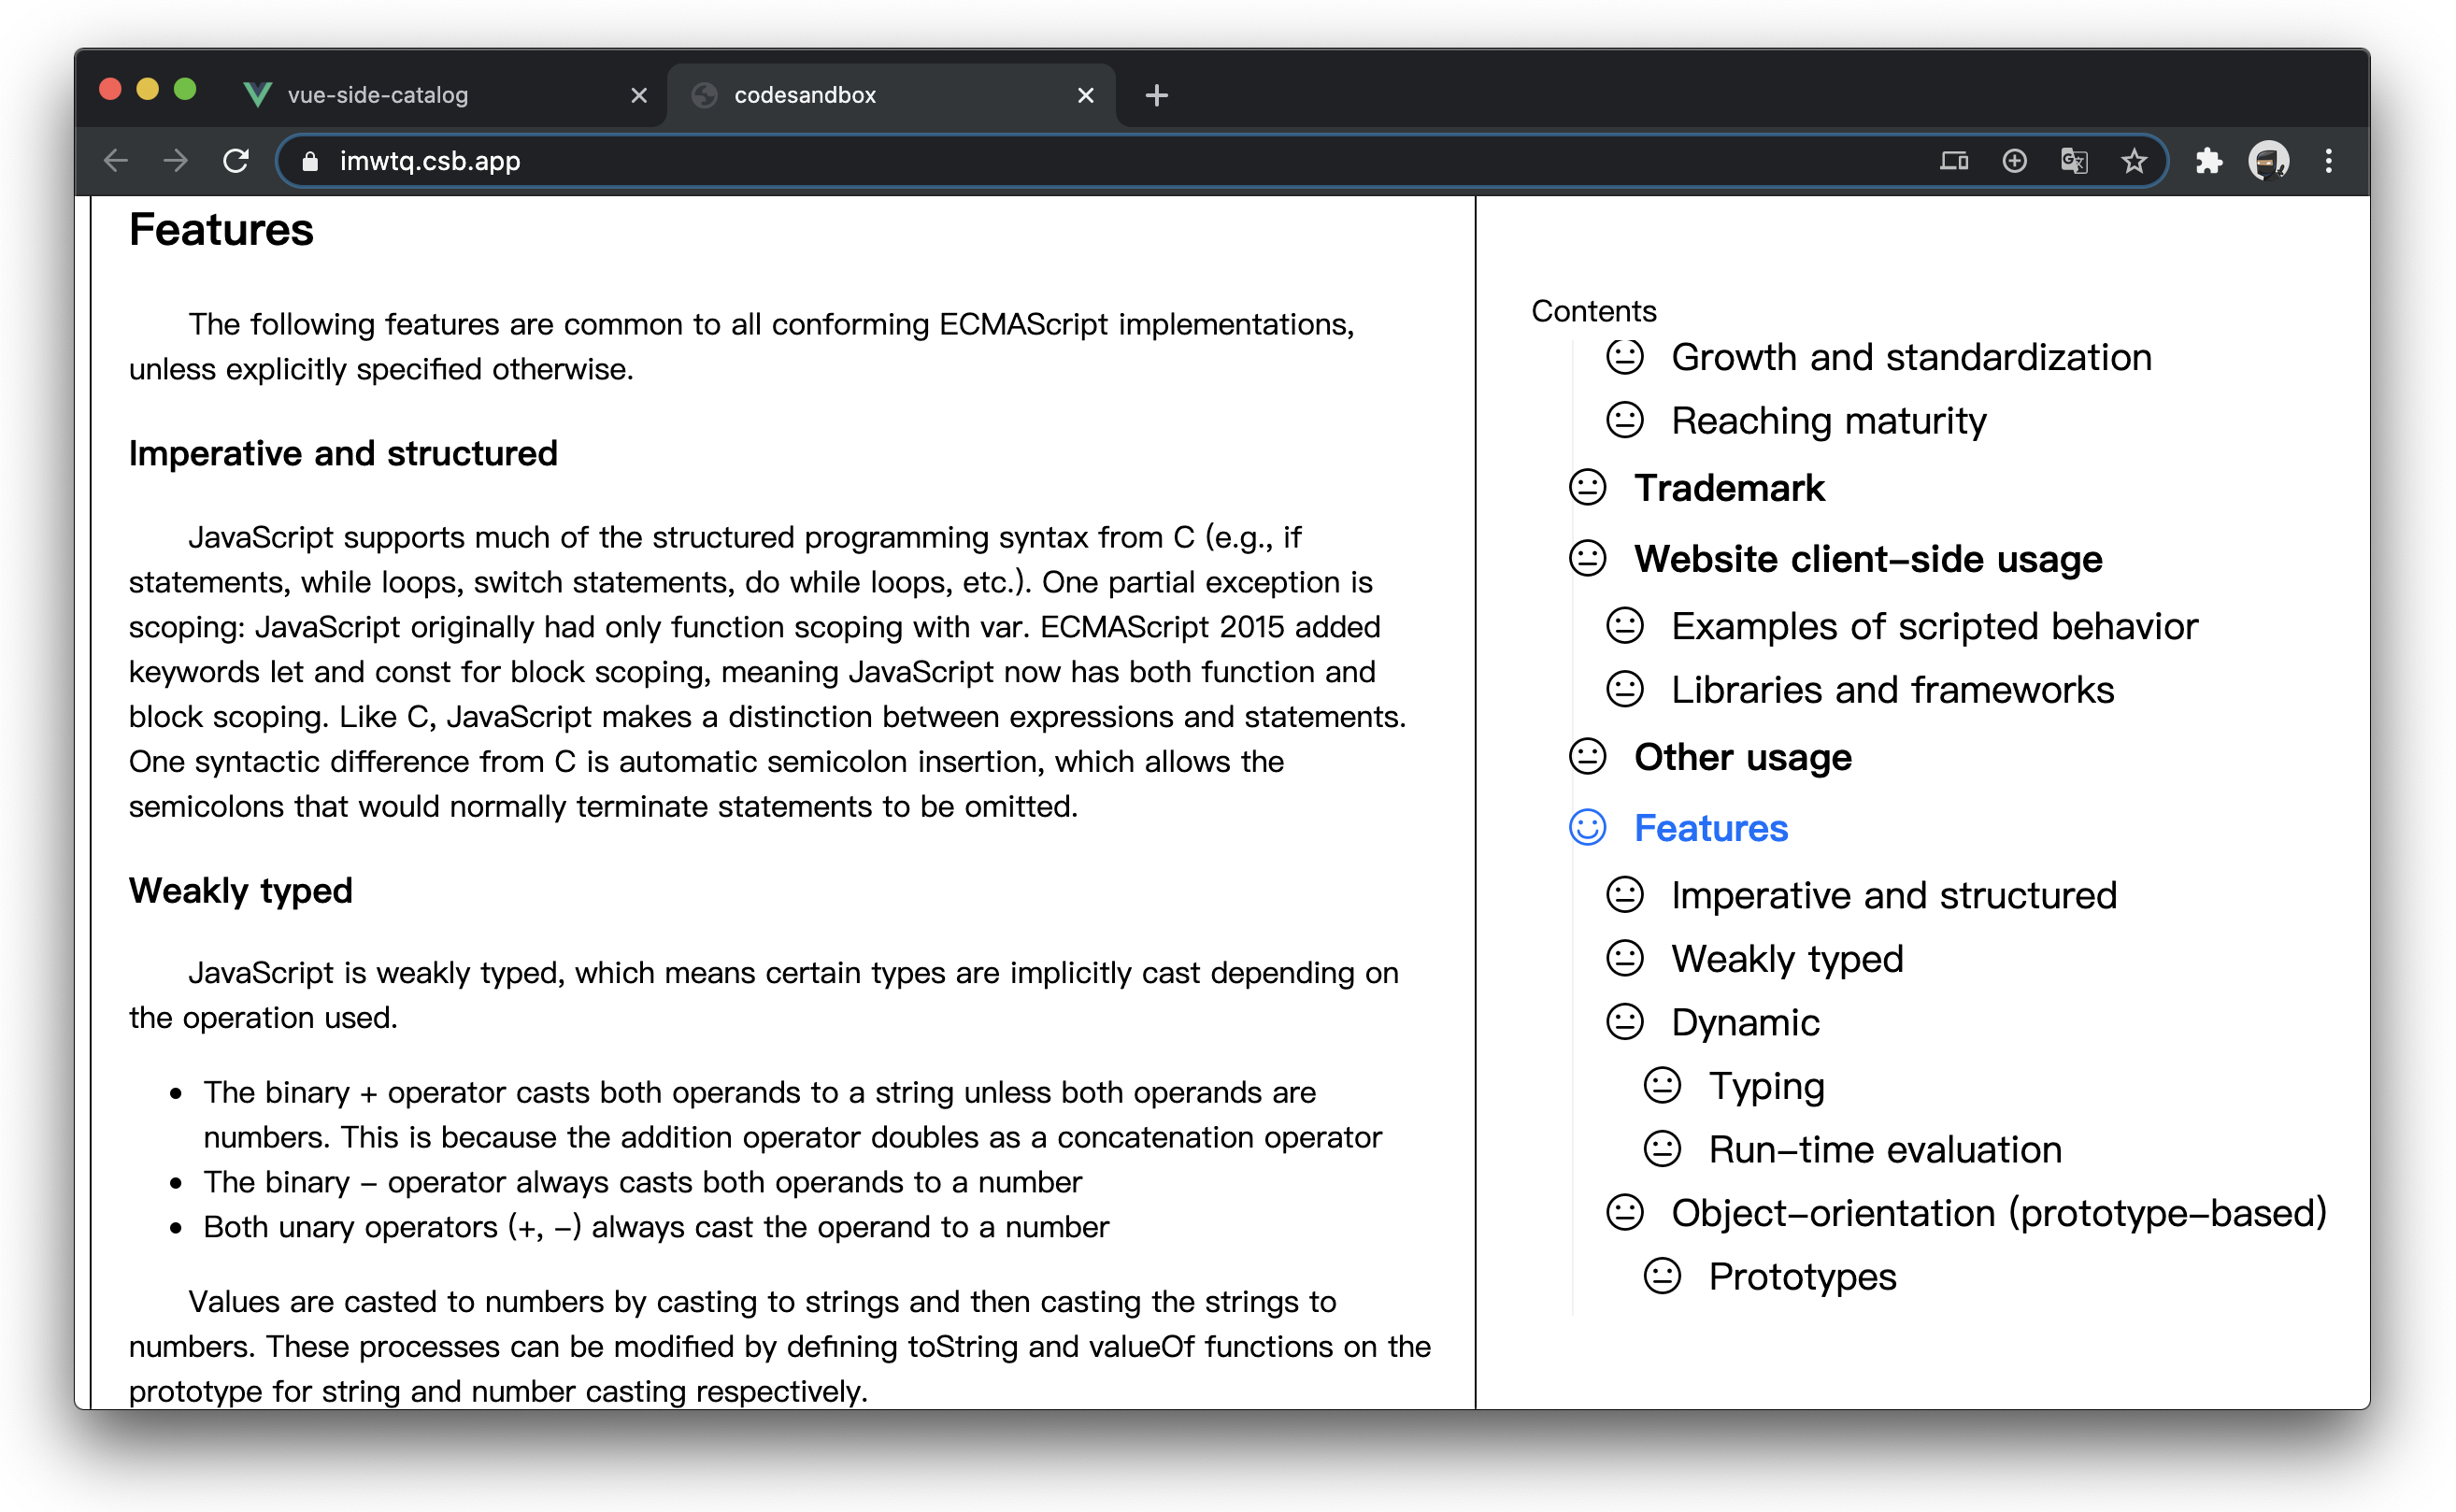
Task: Jump to Libraries and frameworks
Action: 1892,690
